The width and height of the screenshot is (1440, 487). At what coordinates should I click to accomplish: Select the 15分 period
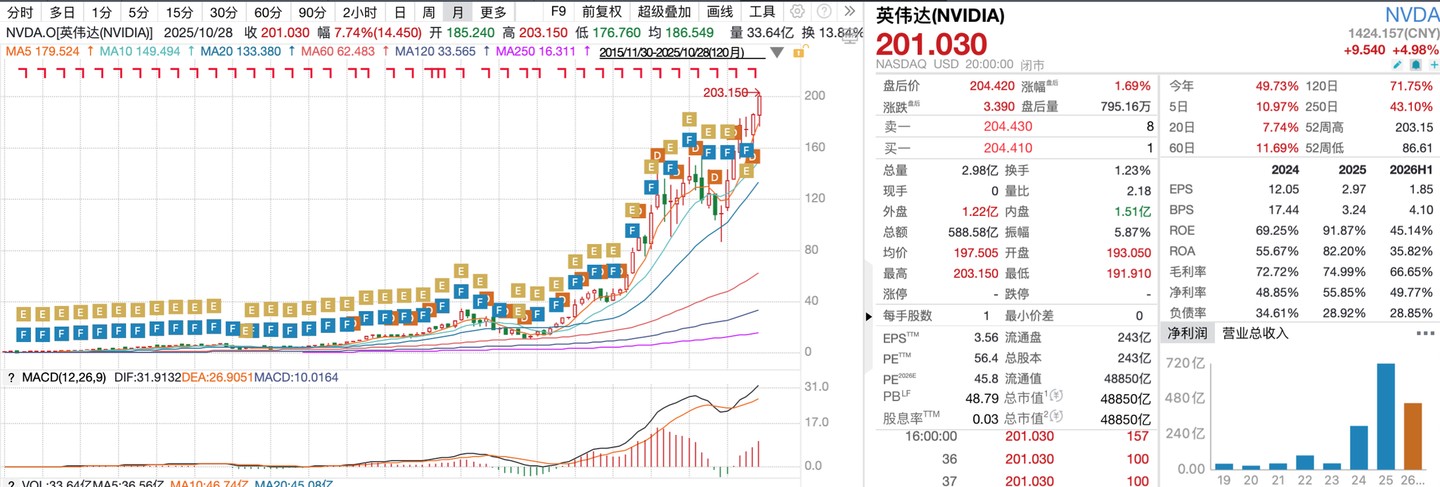coord(179,13)
